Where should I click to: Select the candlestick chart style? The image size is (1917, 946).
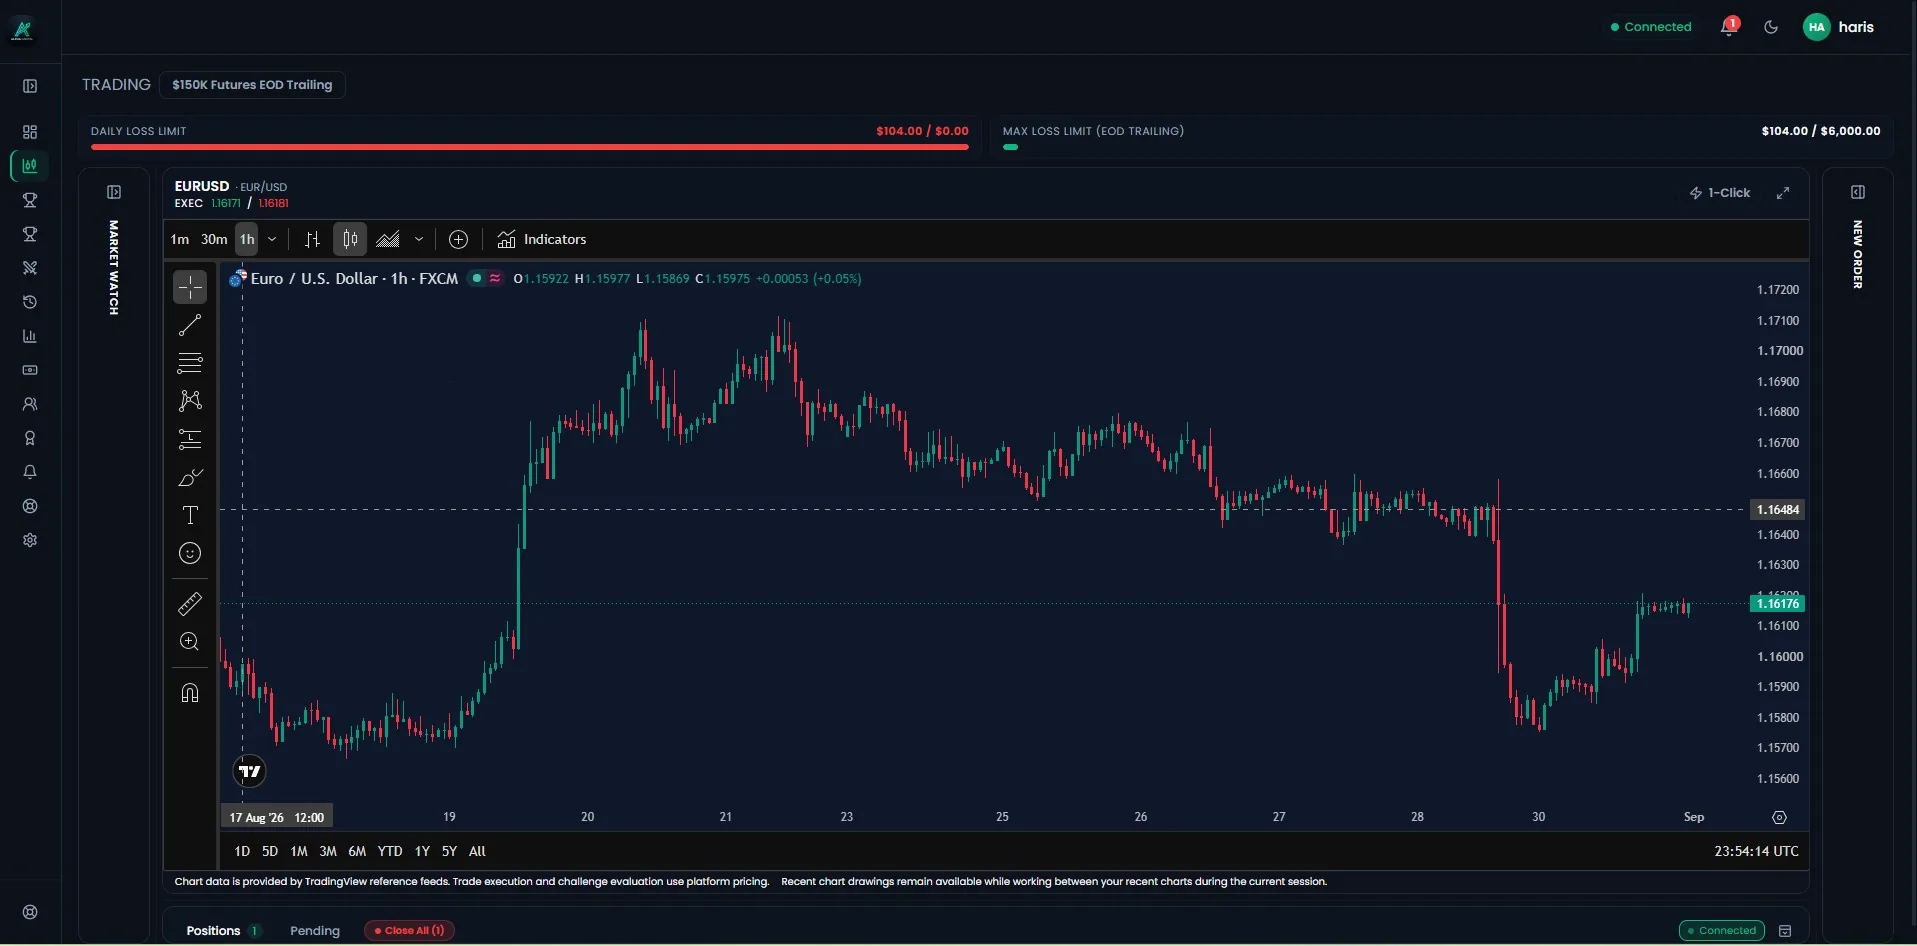350,239
